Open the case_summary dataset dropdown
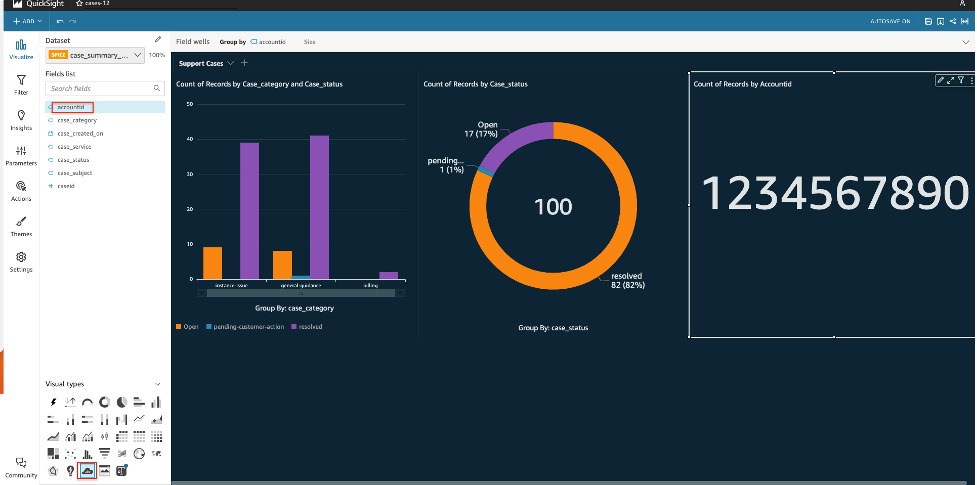This screenshot has width=977, height=485. pyautogui.click(x=95, y=55)
